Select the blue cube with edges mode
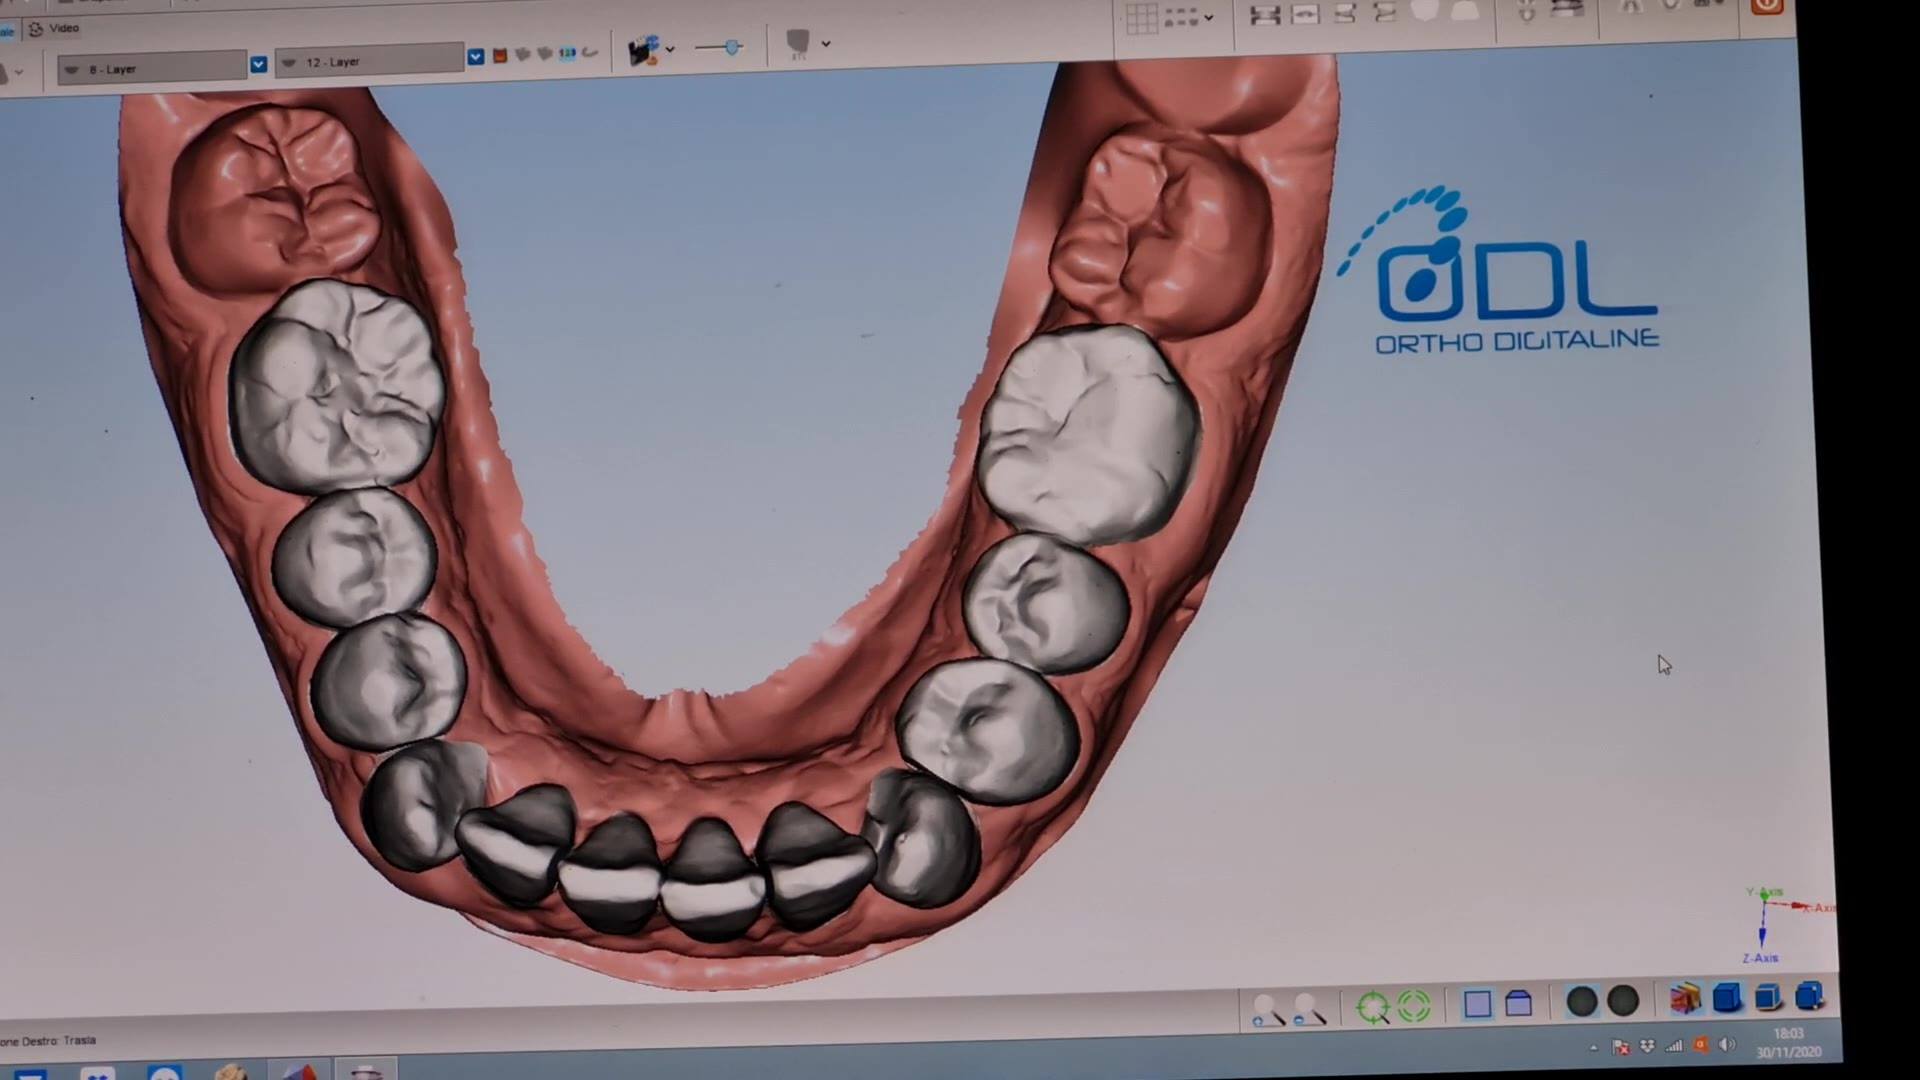Viewport: 1920px width, 1080px height. 1768,997
